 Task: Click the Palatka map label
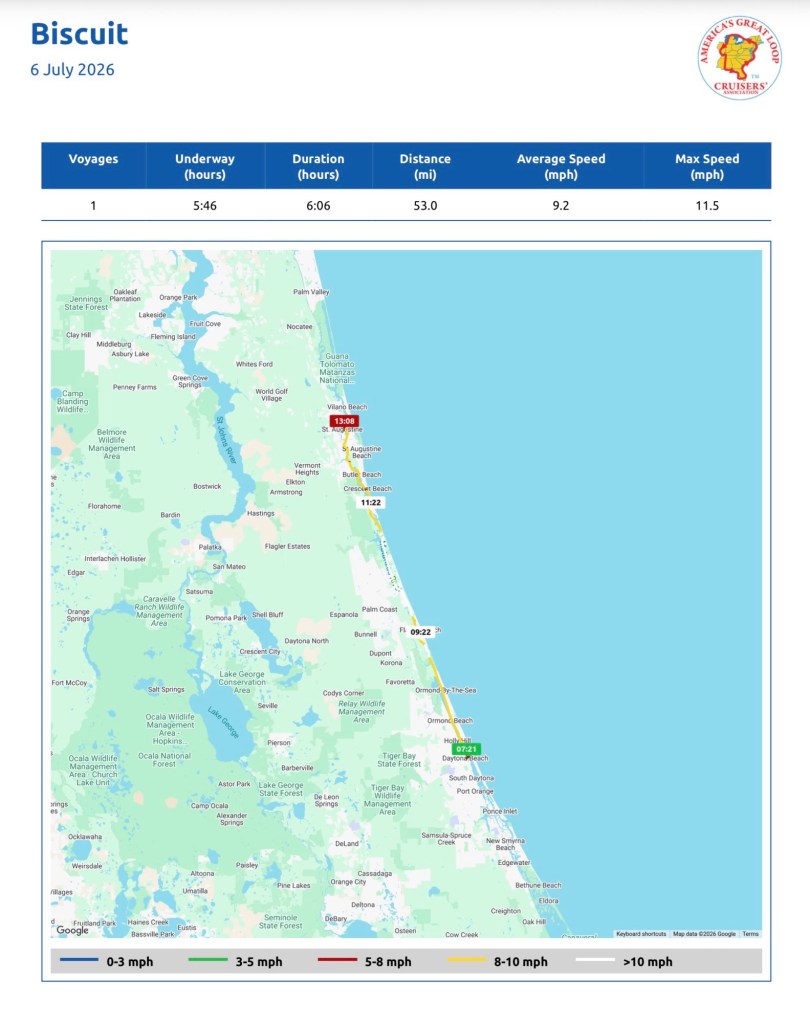tap(210, 547)
